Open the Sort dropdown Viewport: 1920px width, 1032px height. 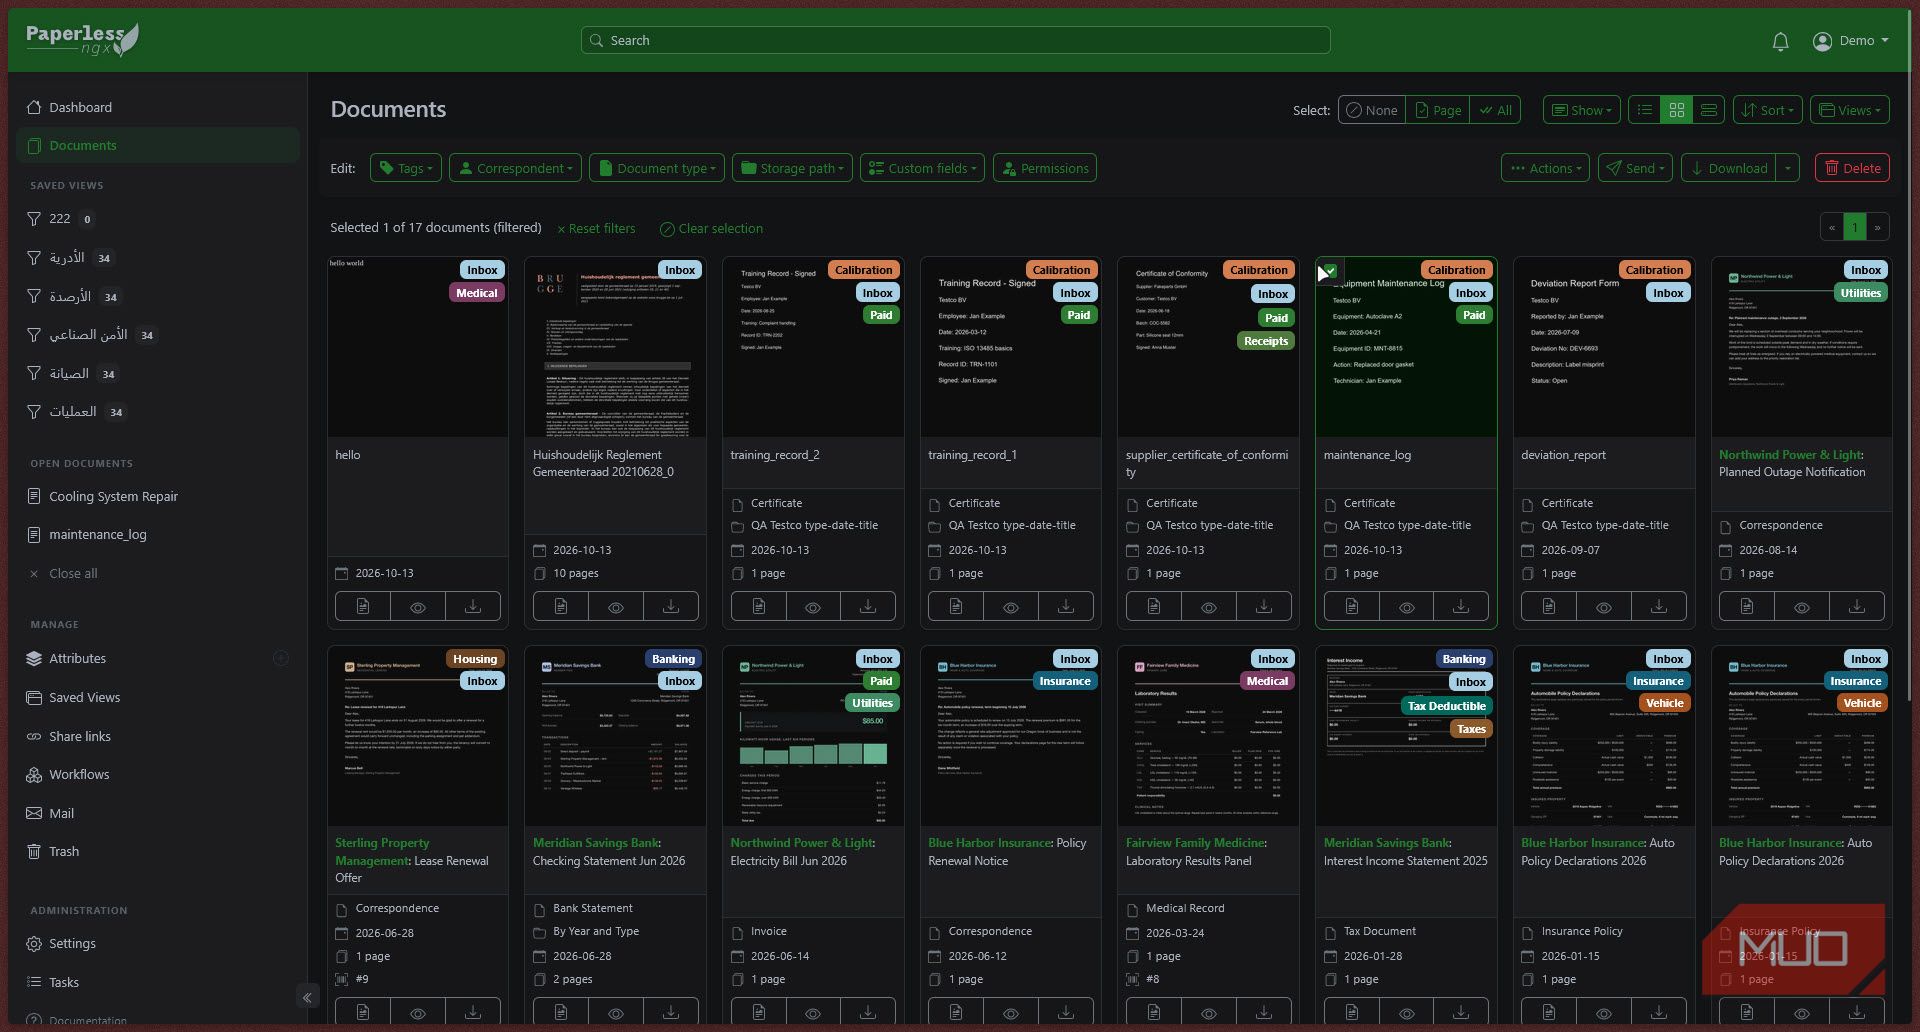pos(1767,110)
